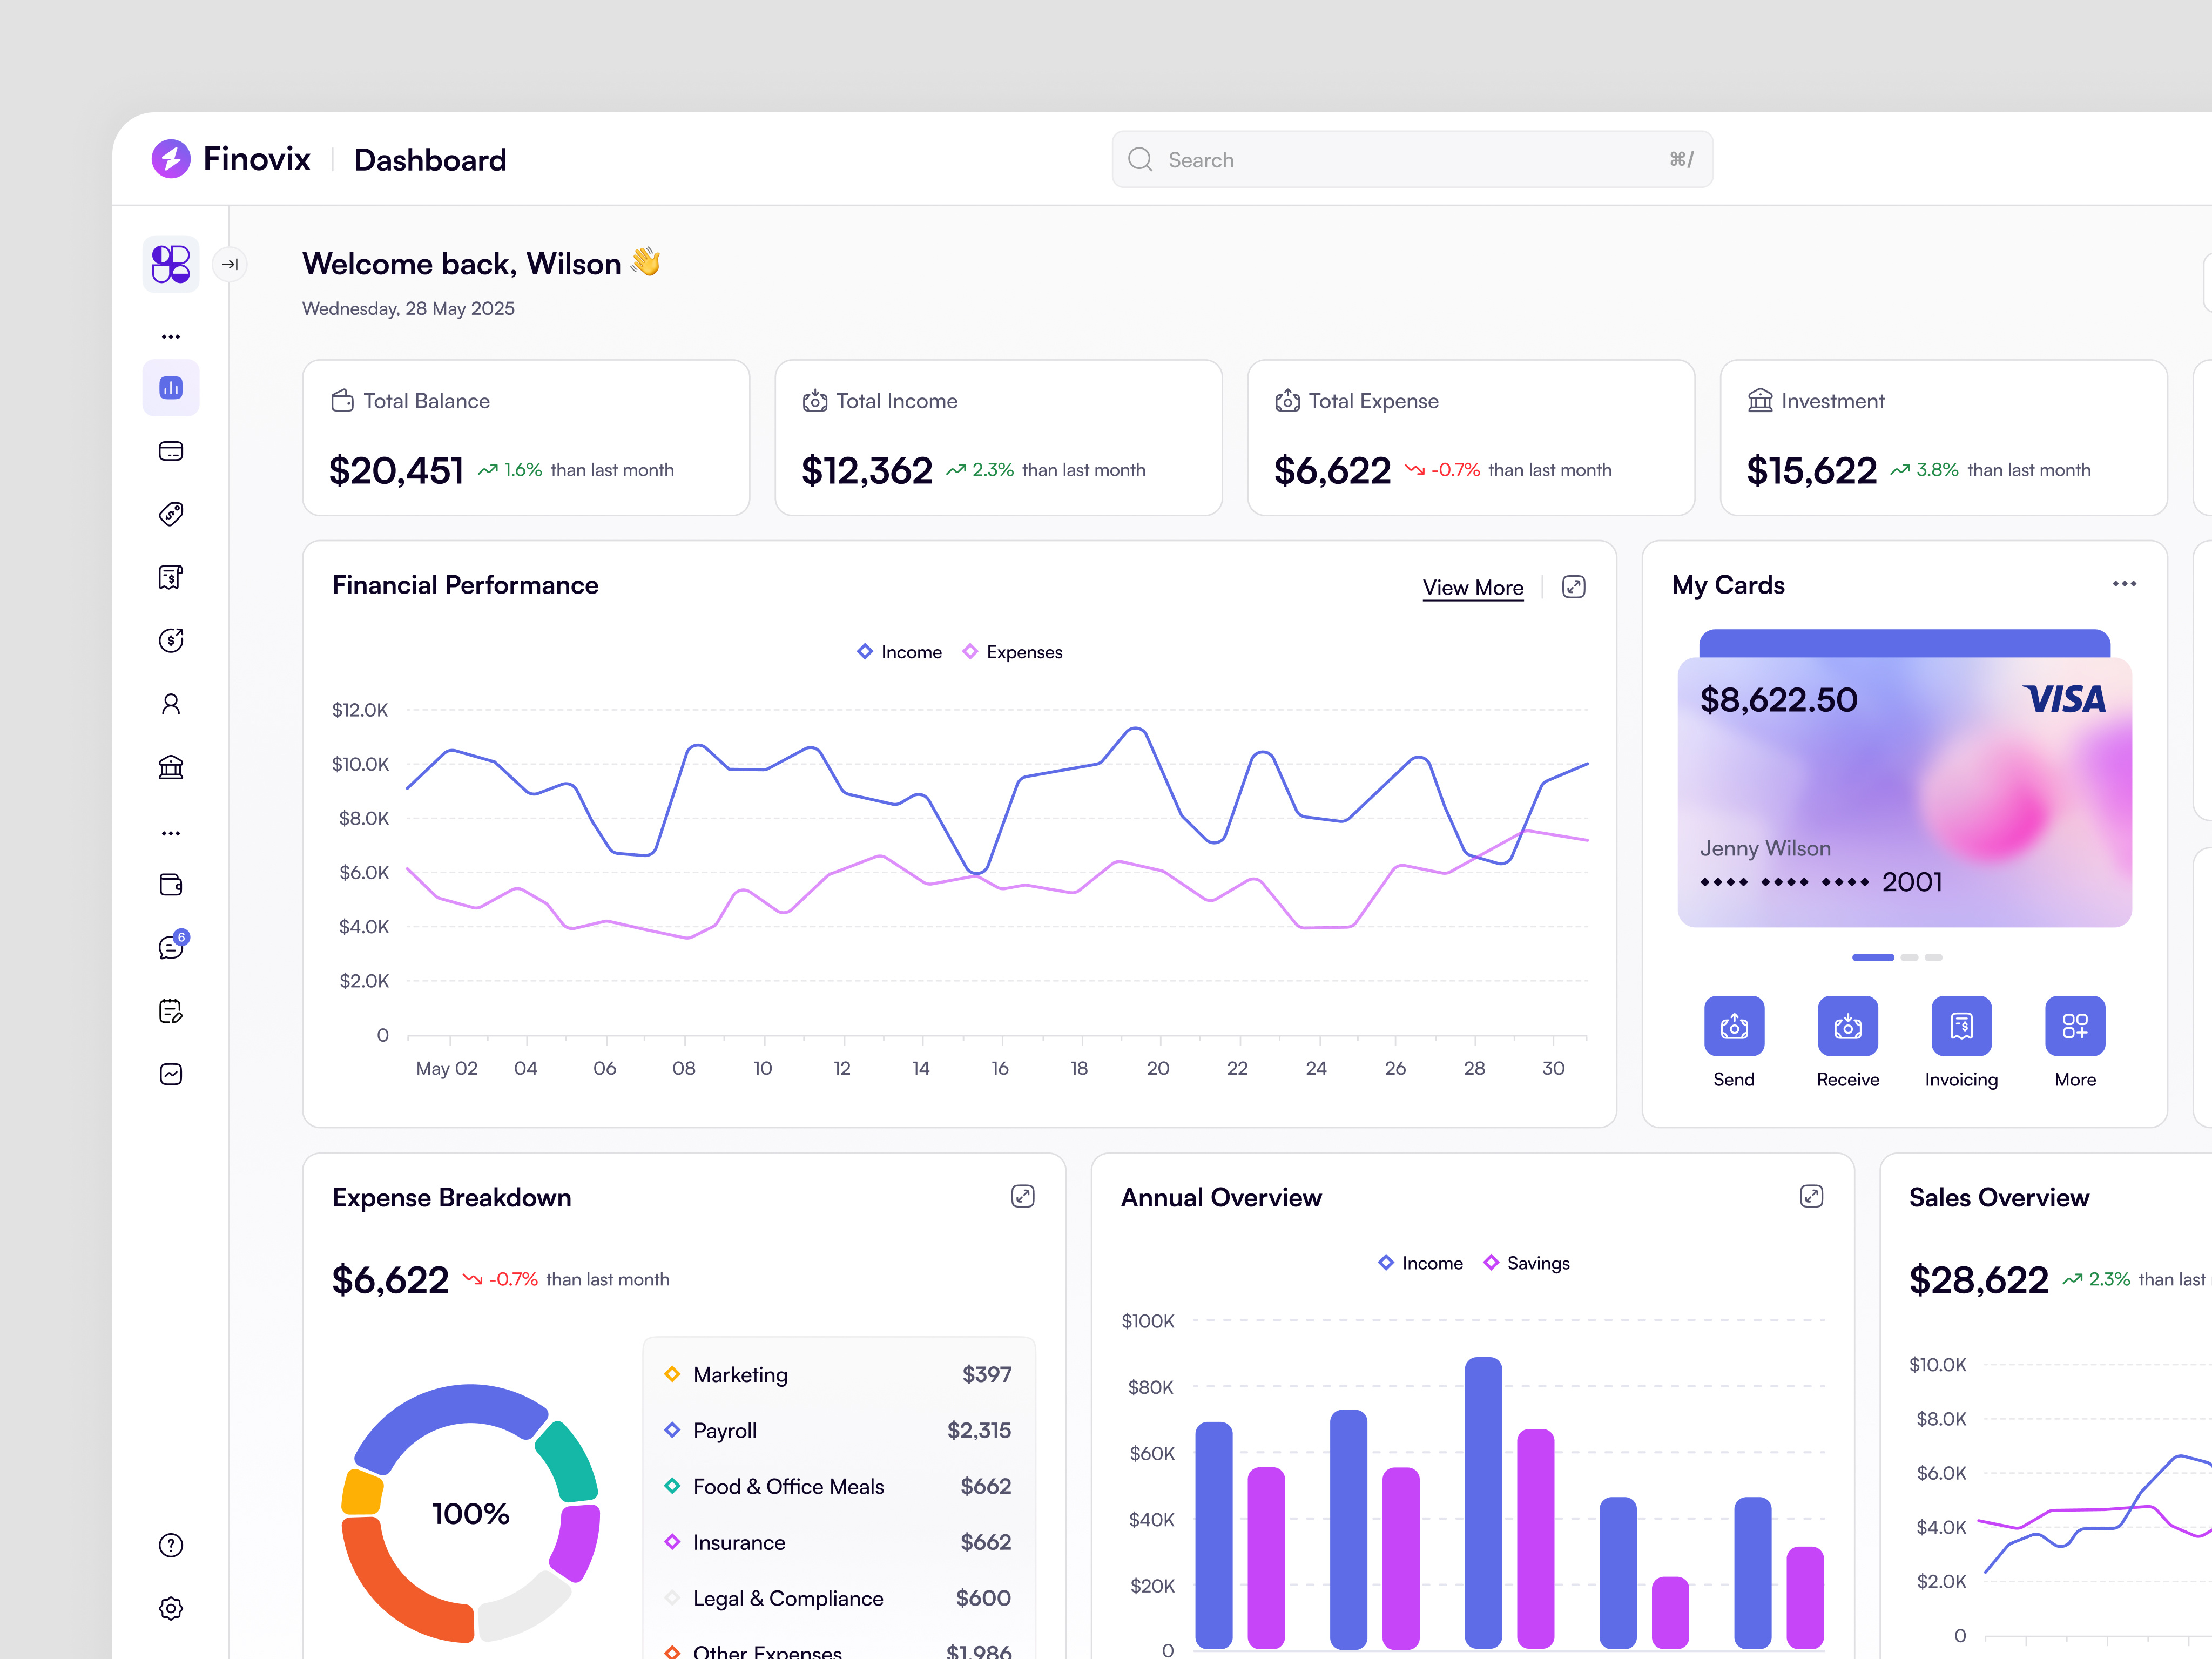Toggle the Income legend in Financial Performance
The width and height of the screenshot is (2212, 1659).
pos(899,651)
